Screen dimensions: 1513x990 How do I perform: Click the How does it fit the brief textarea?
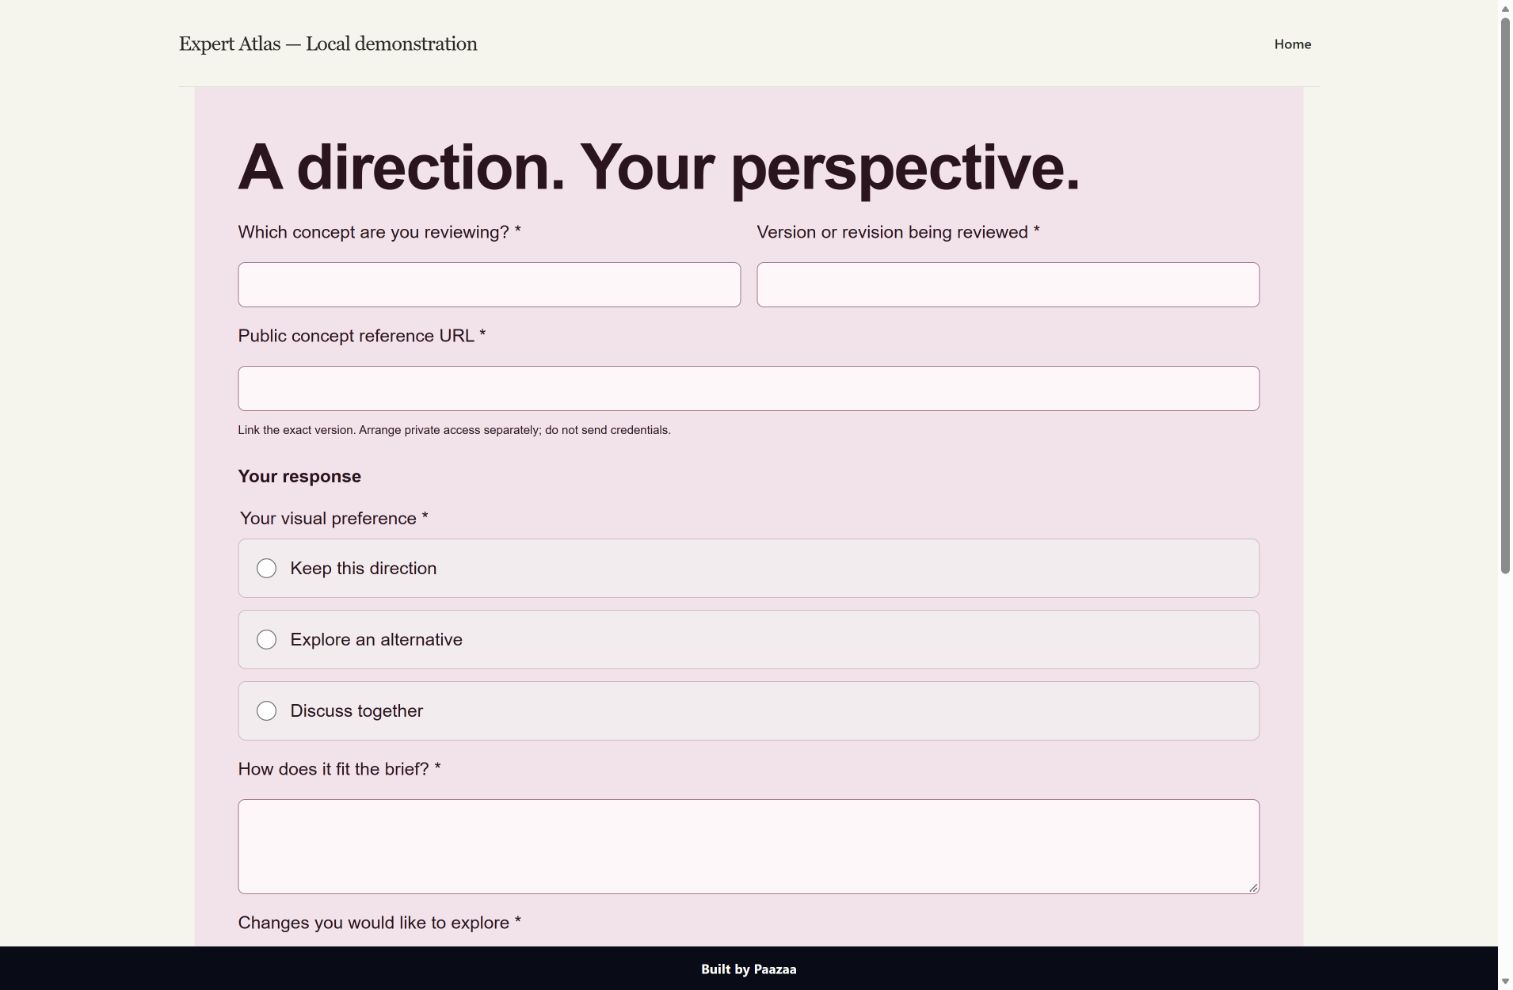[x=748, y=846]
